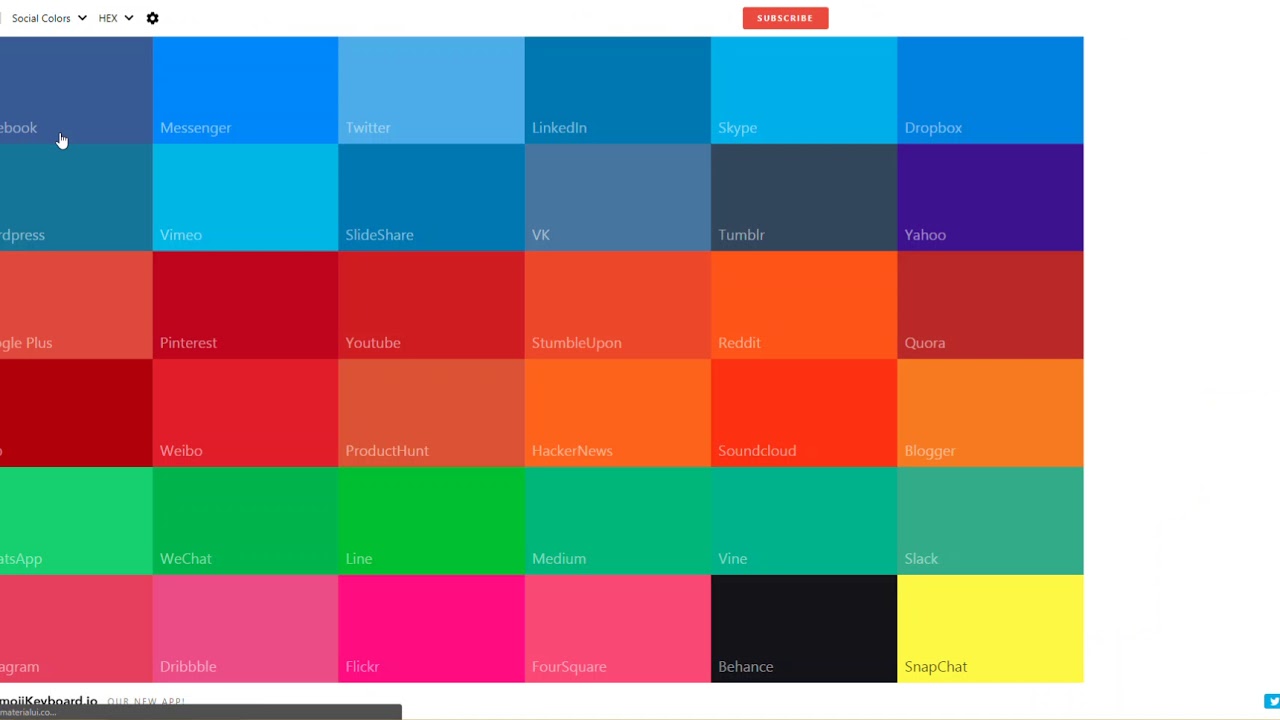Select the Dribbble pink swatch
This screenshot has width=1280, height=720.
(x=245, y=629)
